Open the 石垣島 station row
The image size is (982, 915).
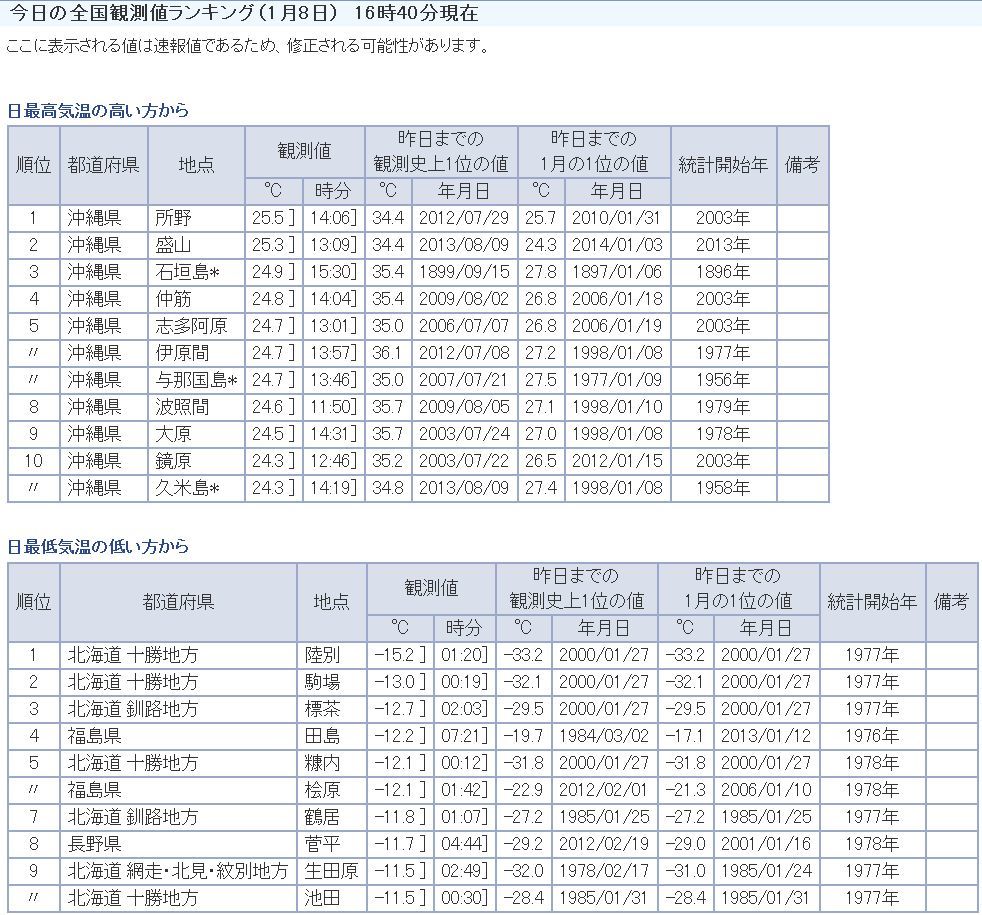coord(187,272)
